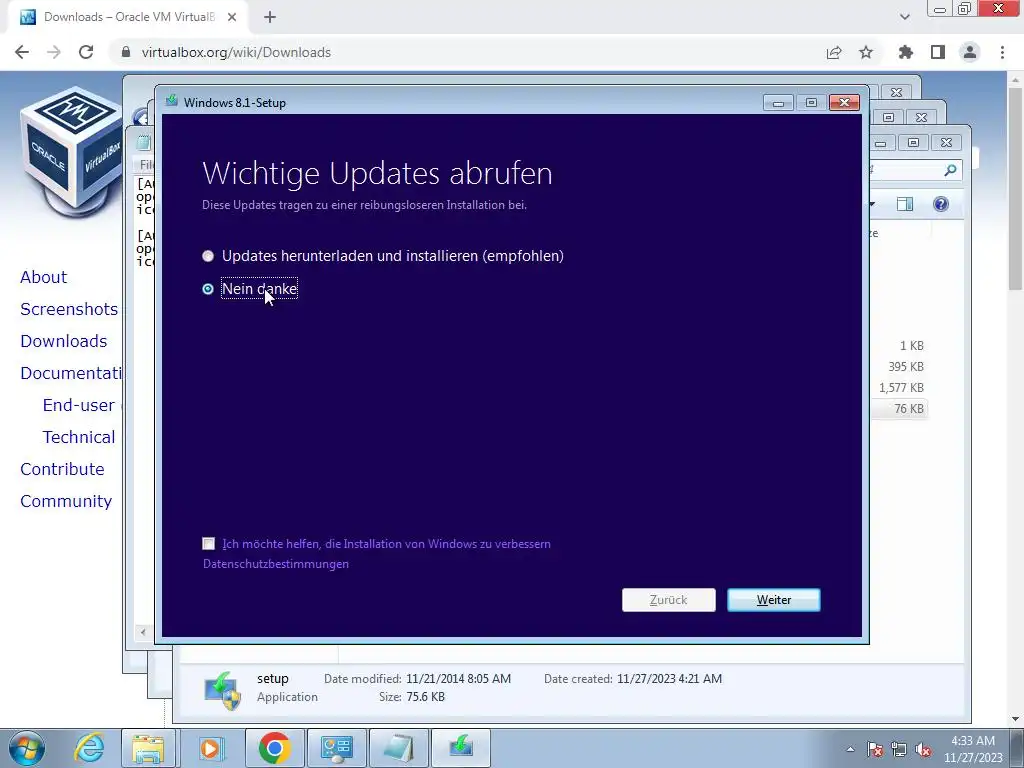Select the Nein danke radio button
This screenshot has width=1024, height=768.
pos(208,289)
